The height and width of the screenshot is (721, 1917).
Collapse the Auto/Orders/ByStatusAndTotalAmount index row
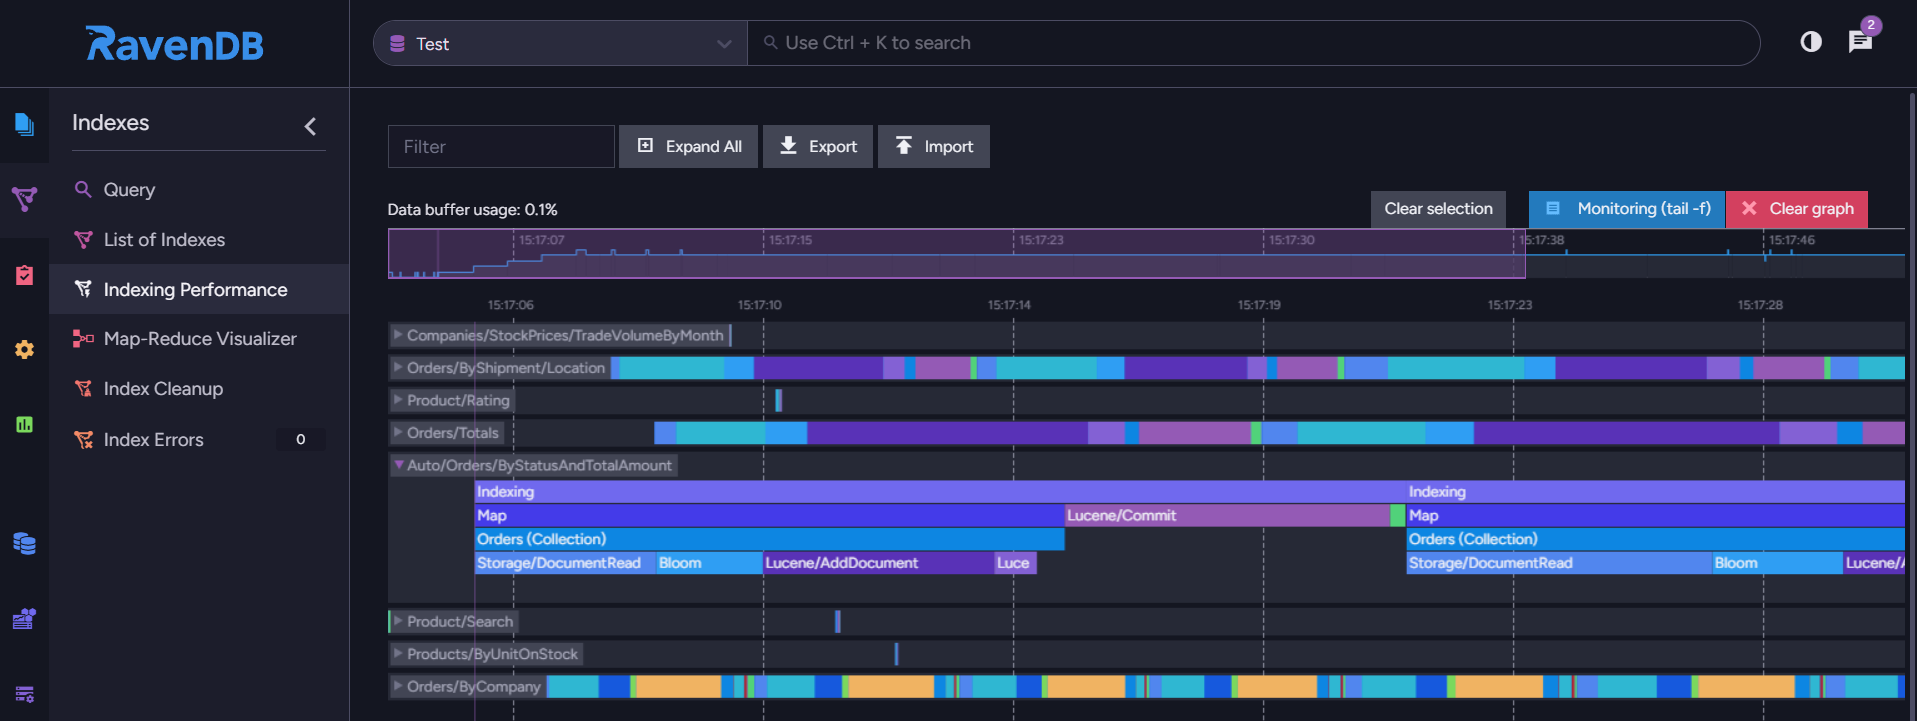[x=533, y=465]
